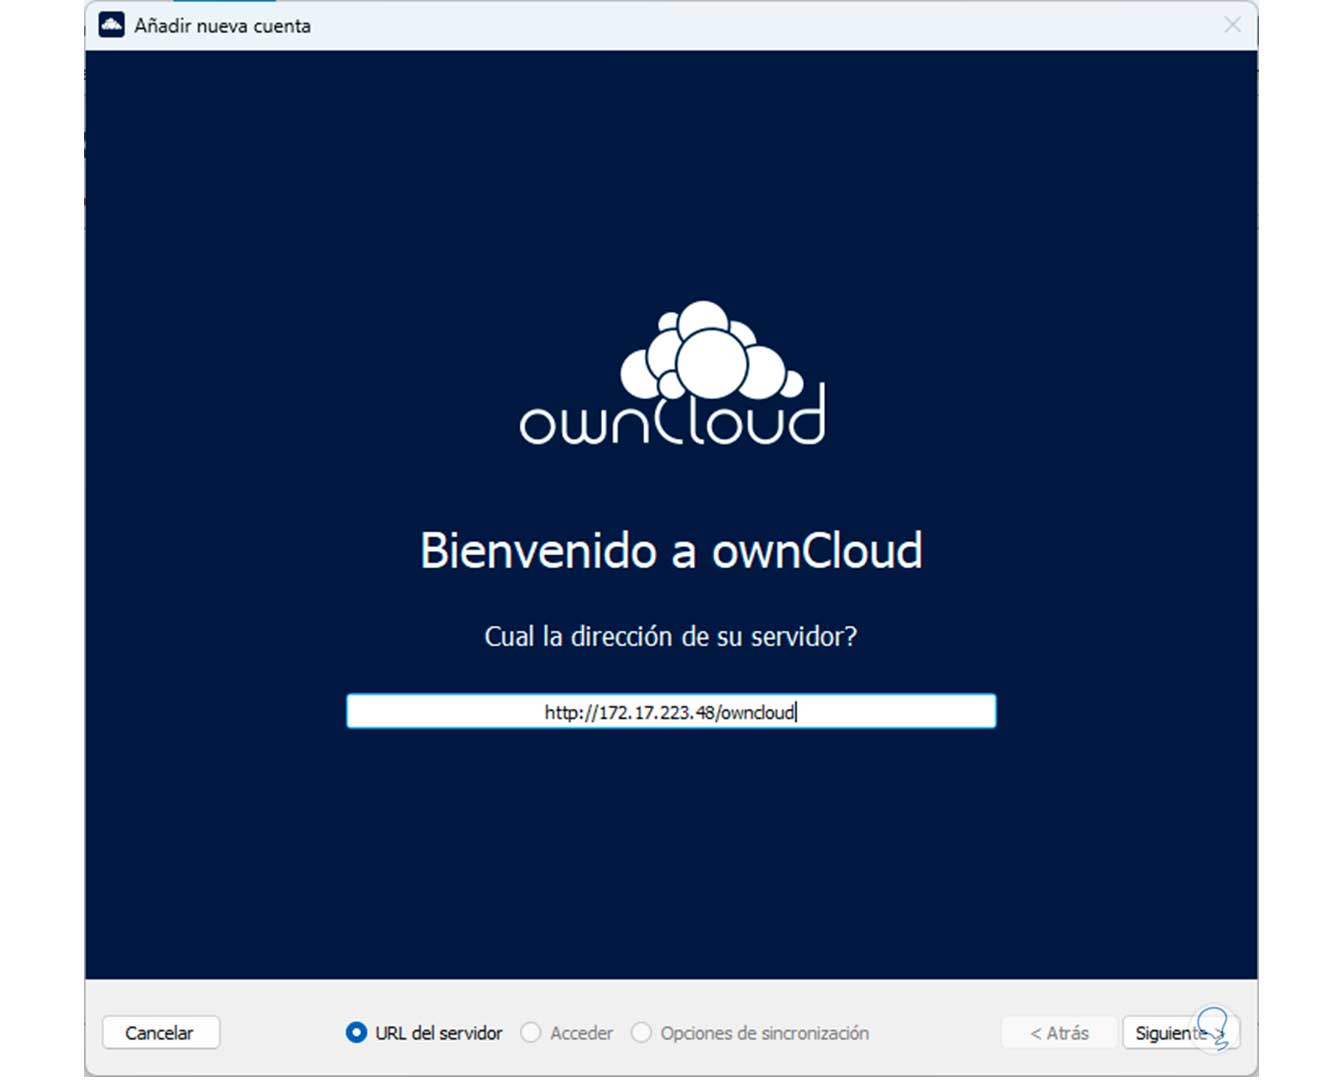Click the Añadir nueva cuenta window title
This screenshot has width=1327, height=1080.
click(223, 26)
